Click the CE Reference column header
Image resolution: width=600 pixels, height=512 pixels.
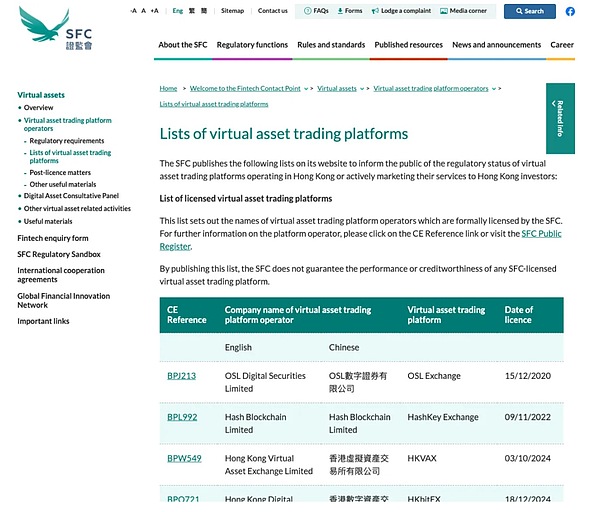pyautogui.click(x=186, y=315)
